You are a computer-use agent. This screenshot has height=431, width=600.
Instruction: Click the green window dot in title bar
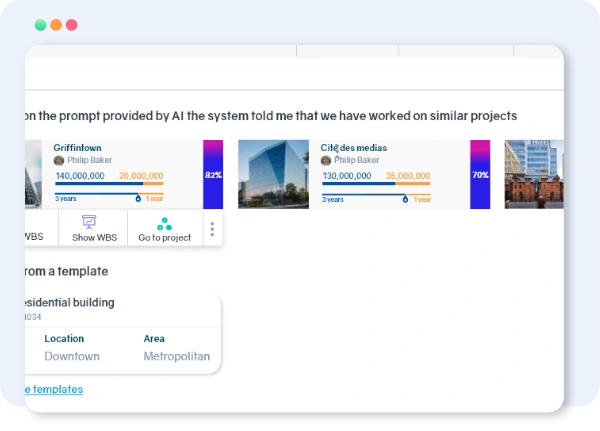(x=40, y=25)
